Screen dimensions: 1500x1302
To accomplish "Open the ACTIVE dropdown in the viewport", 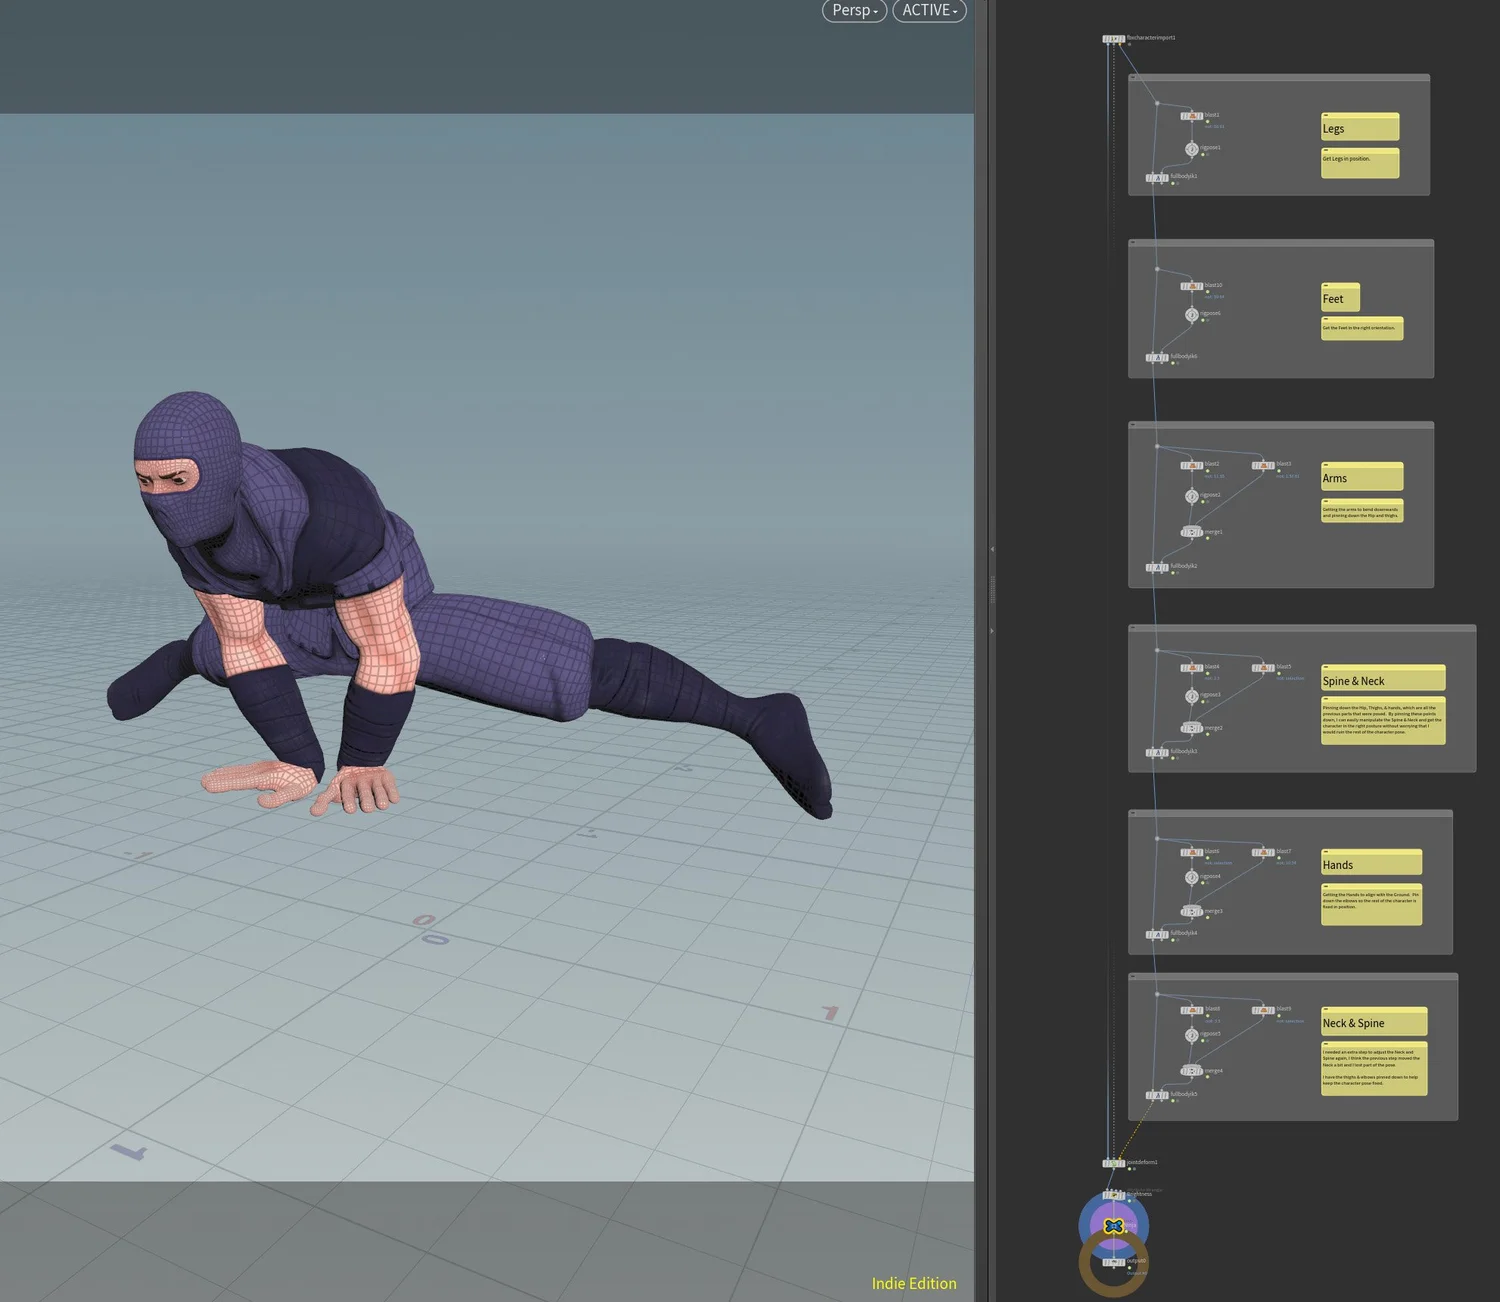I will point(928,11).
